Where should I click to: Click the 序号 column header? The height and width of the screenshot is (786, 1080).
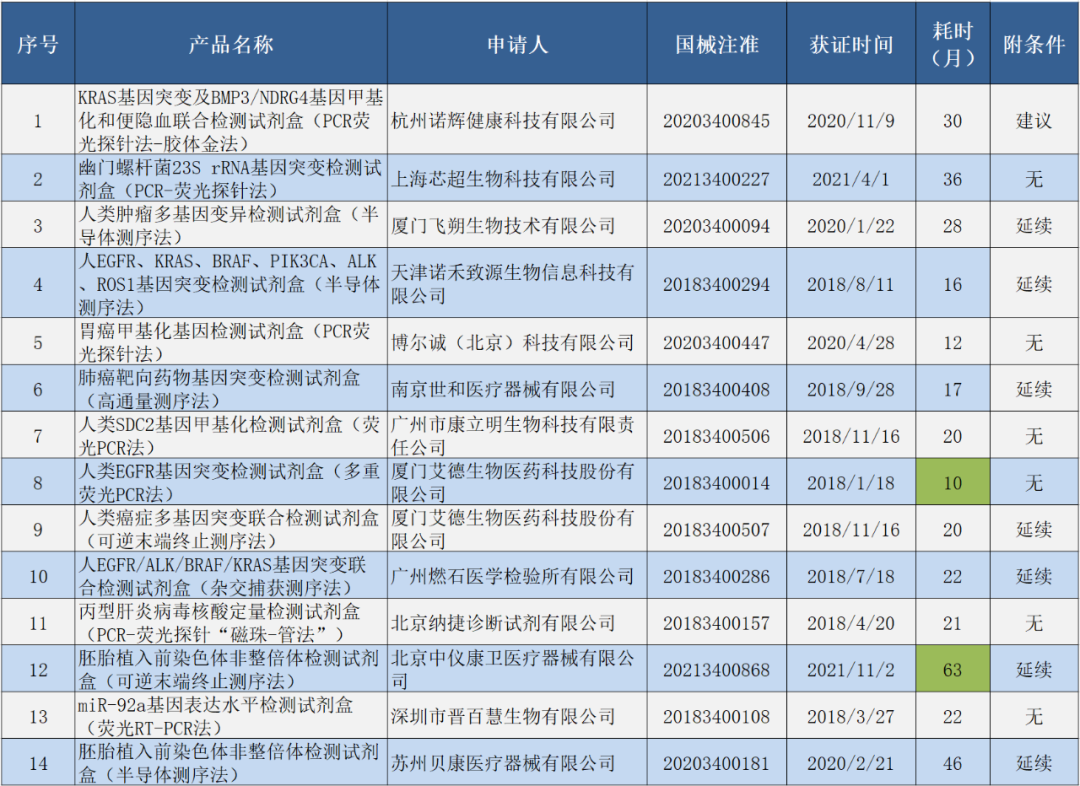[38, 45]
